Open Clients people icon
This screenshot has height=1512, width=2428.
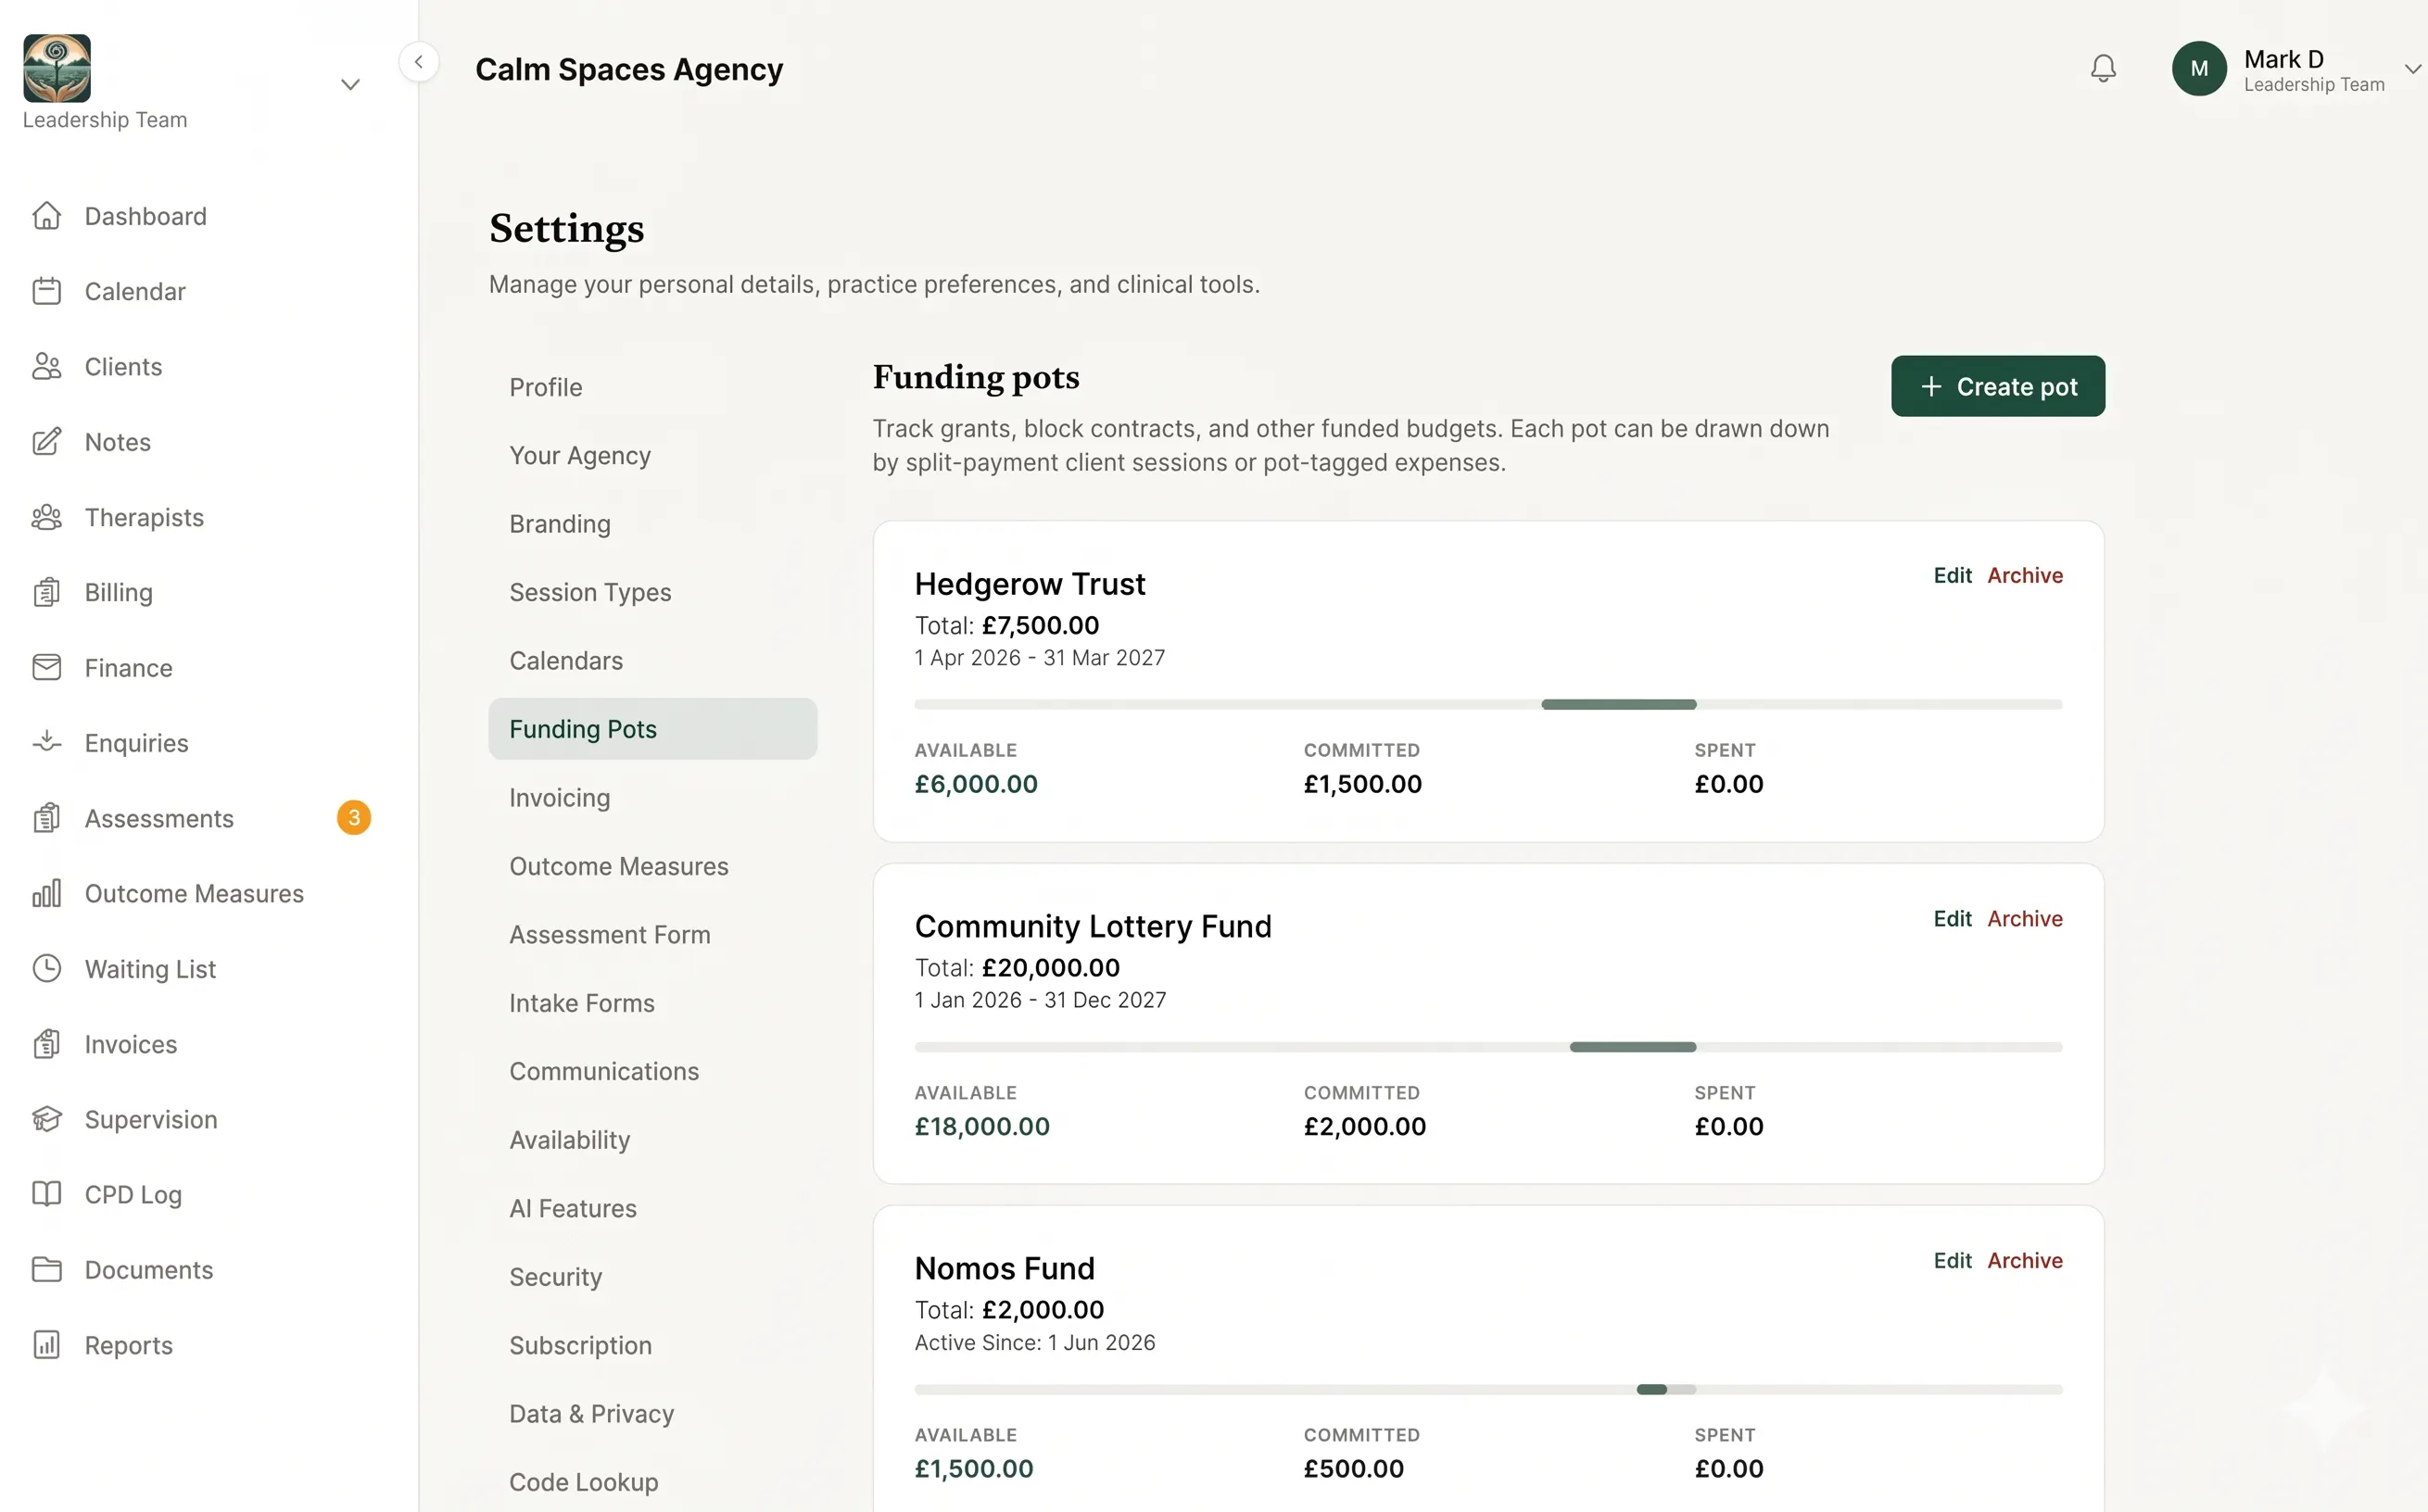coord(46,366)
